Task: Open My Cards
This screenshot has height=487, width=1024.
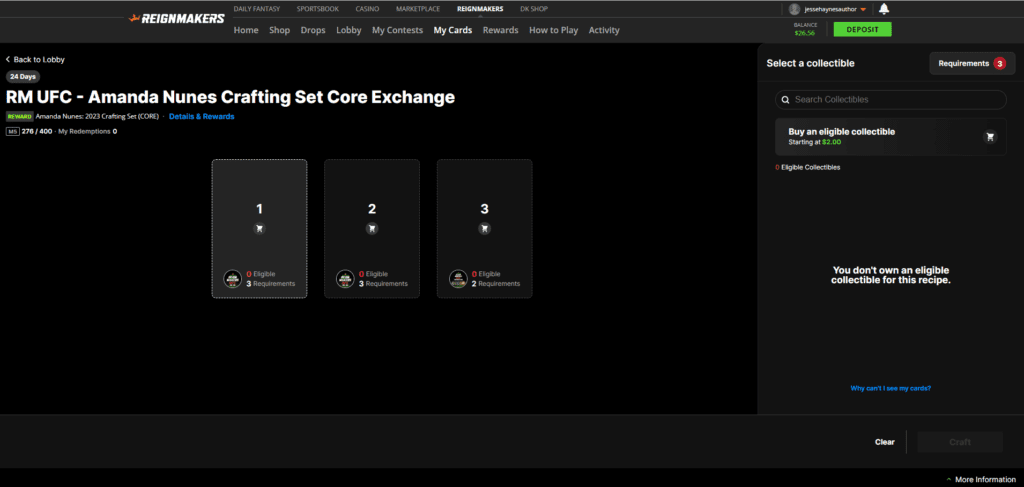Action: click(453, 30)
